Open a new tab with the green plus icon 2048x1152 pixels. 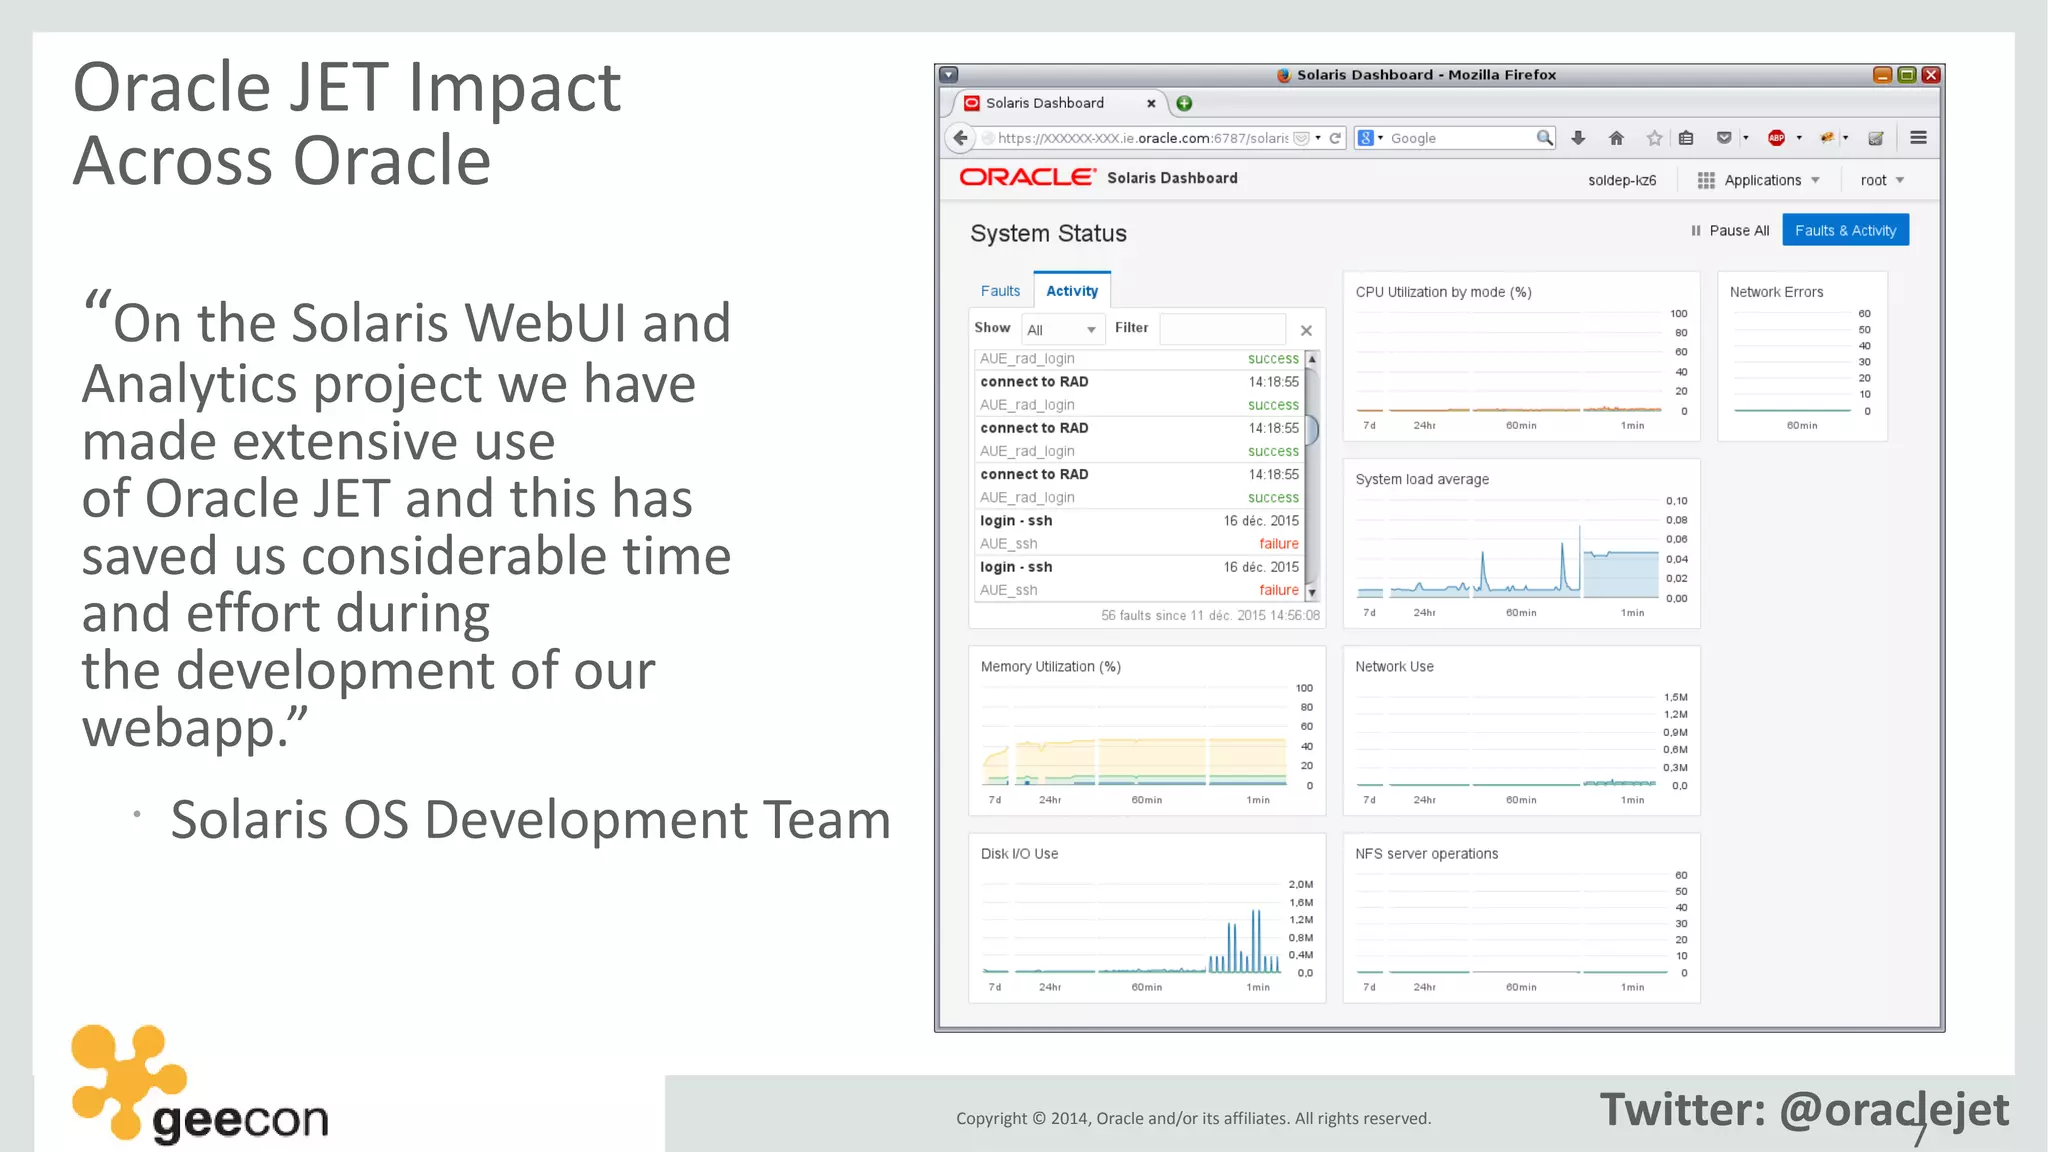click(1184, 103)
